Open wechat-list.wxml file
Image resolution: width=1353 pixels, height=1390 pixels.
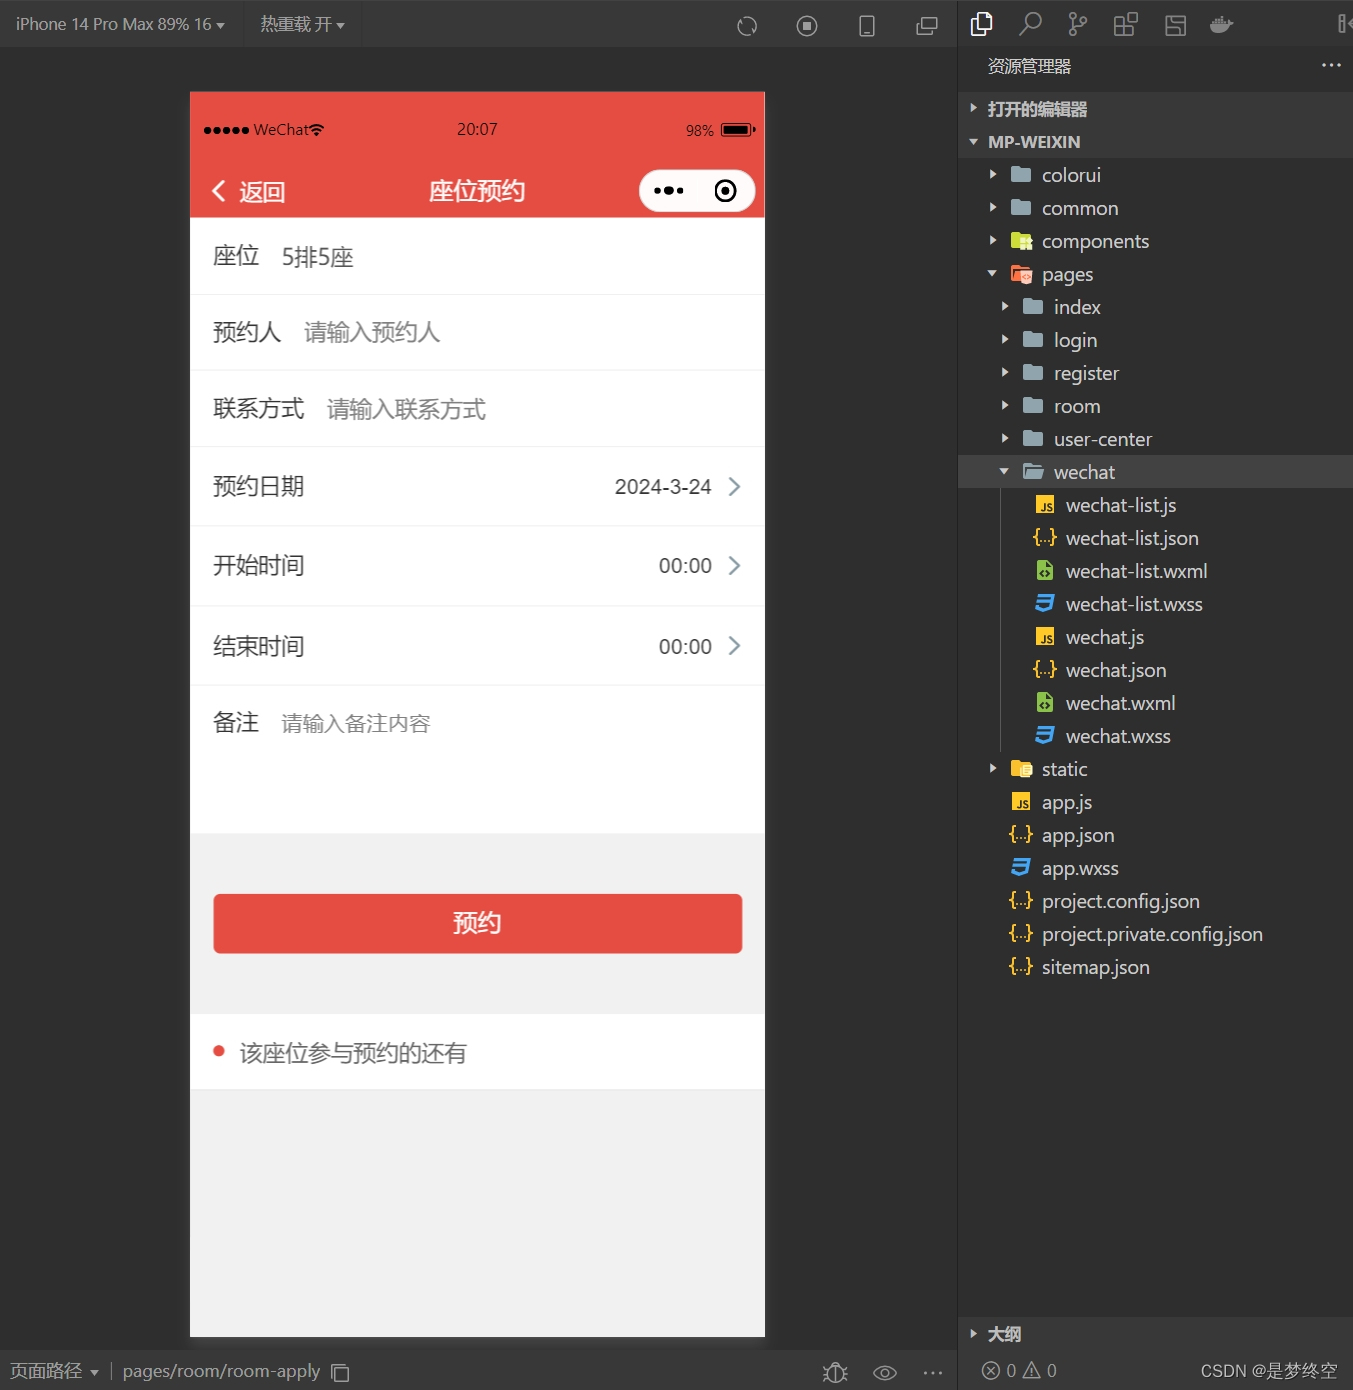(1155, 571)
